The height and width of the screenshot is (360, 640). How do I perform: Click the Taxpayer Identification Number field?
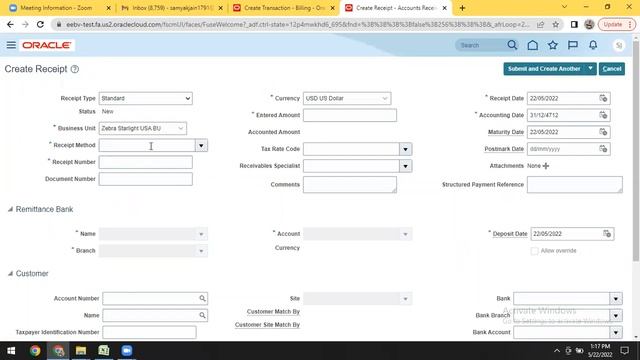pyautogui.click(x=149, y=332)
